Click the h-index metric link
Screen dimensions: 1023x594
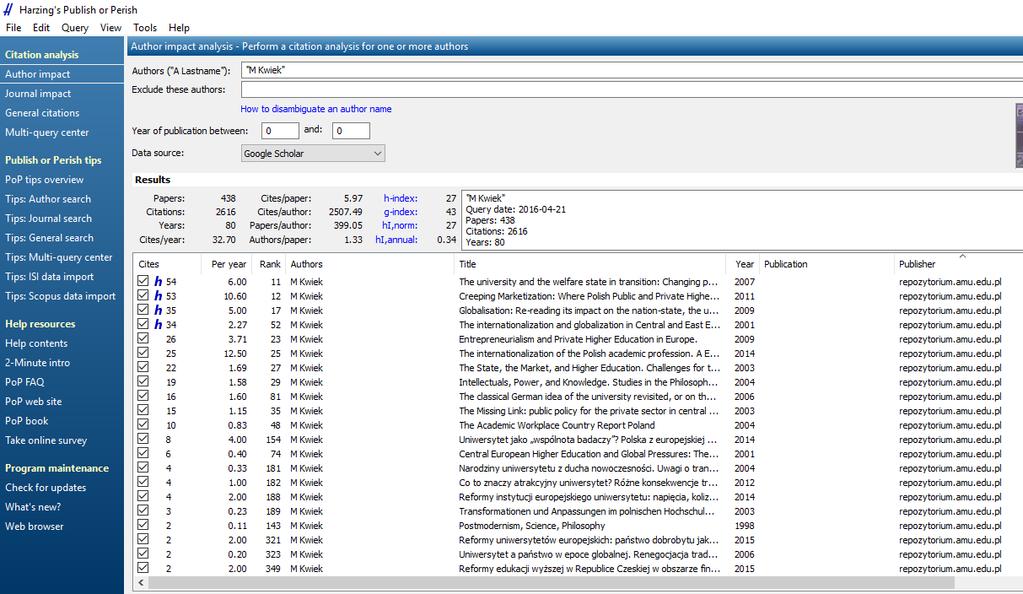coord(401,198)
